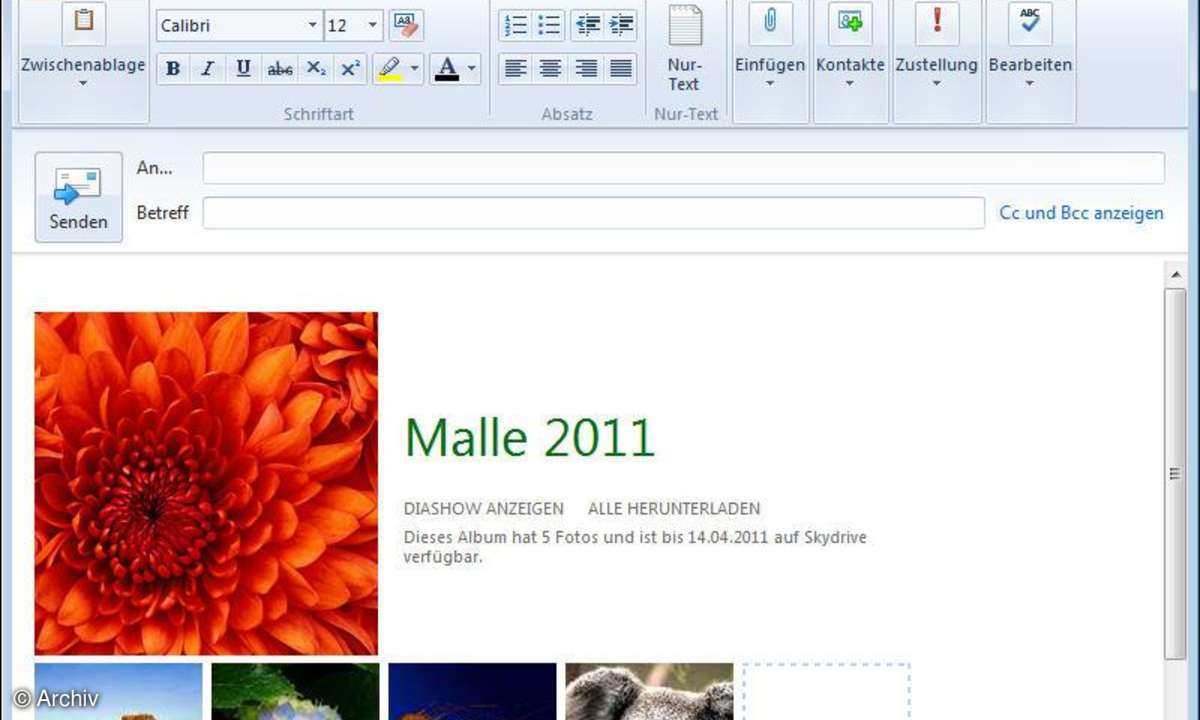Toggle italic formatting

(x=208, y=68)
